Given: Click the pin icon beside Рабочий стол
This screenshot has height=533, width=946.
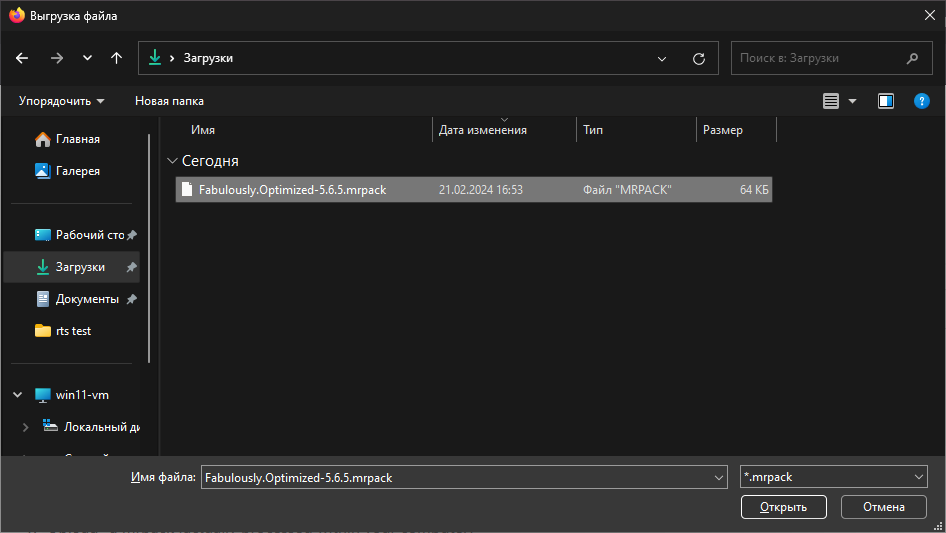Looking at the screenshot, I should pos(132,235).
